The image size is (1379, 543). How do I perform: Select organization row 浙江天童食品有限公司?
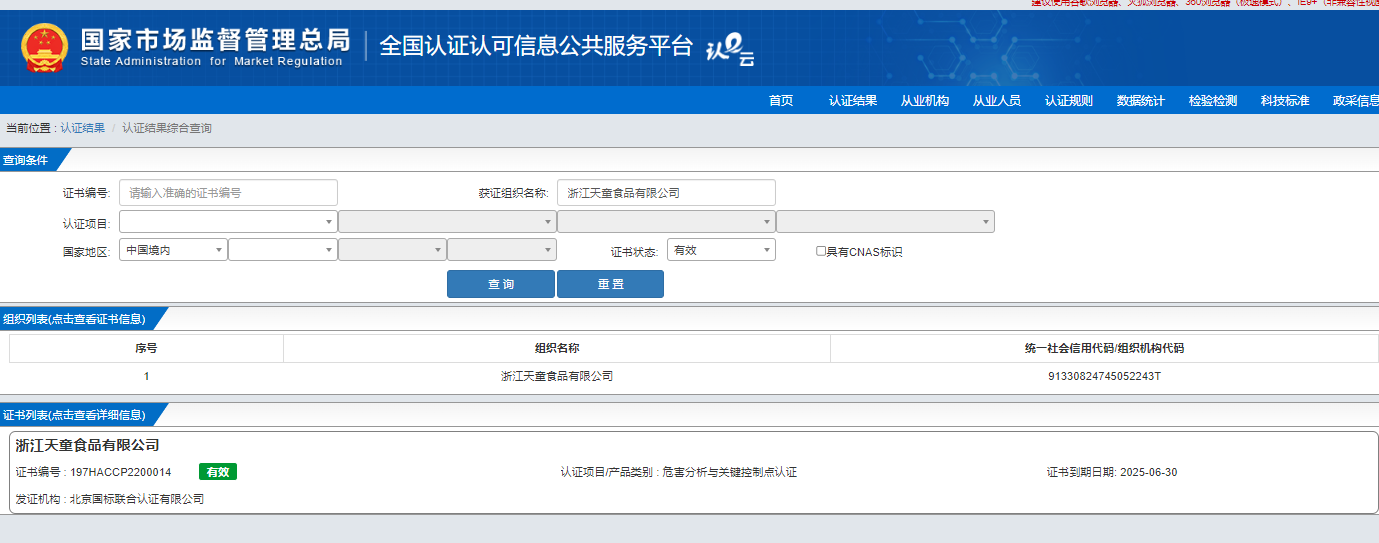tap(557, 376)
